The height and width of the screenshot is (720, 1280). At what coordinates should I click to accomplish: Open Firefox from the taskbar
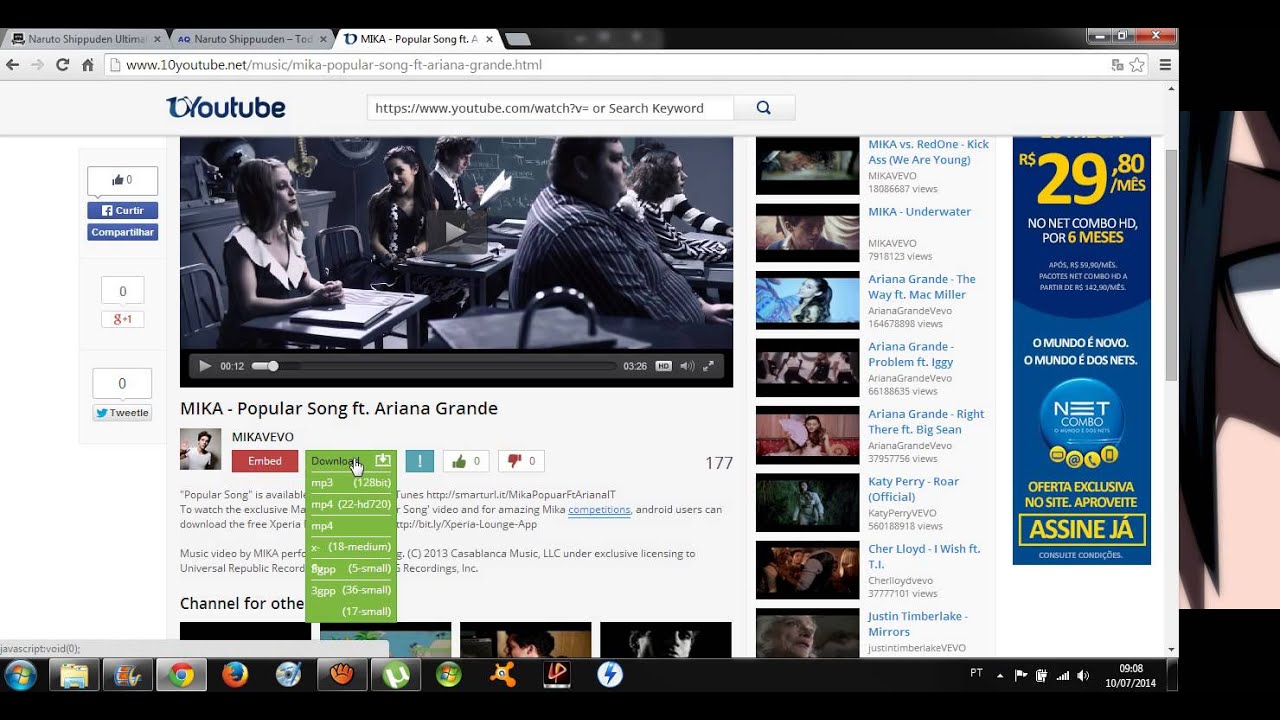click(x=235, y=675)
